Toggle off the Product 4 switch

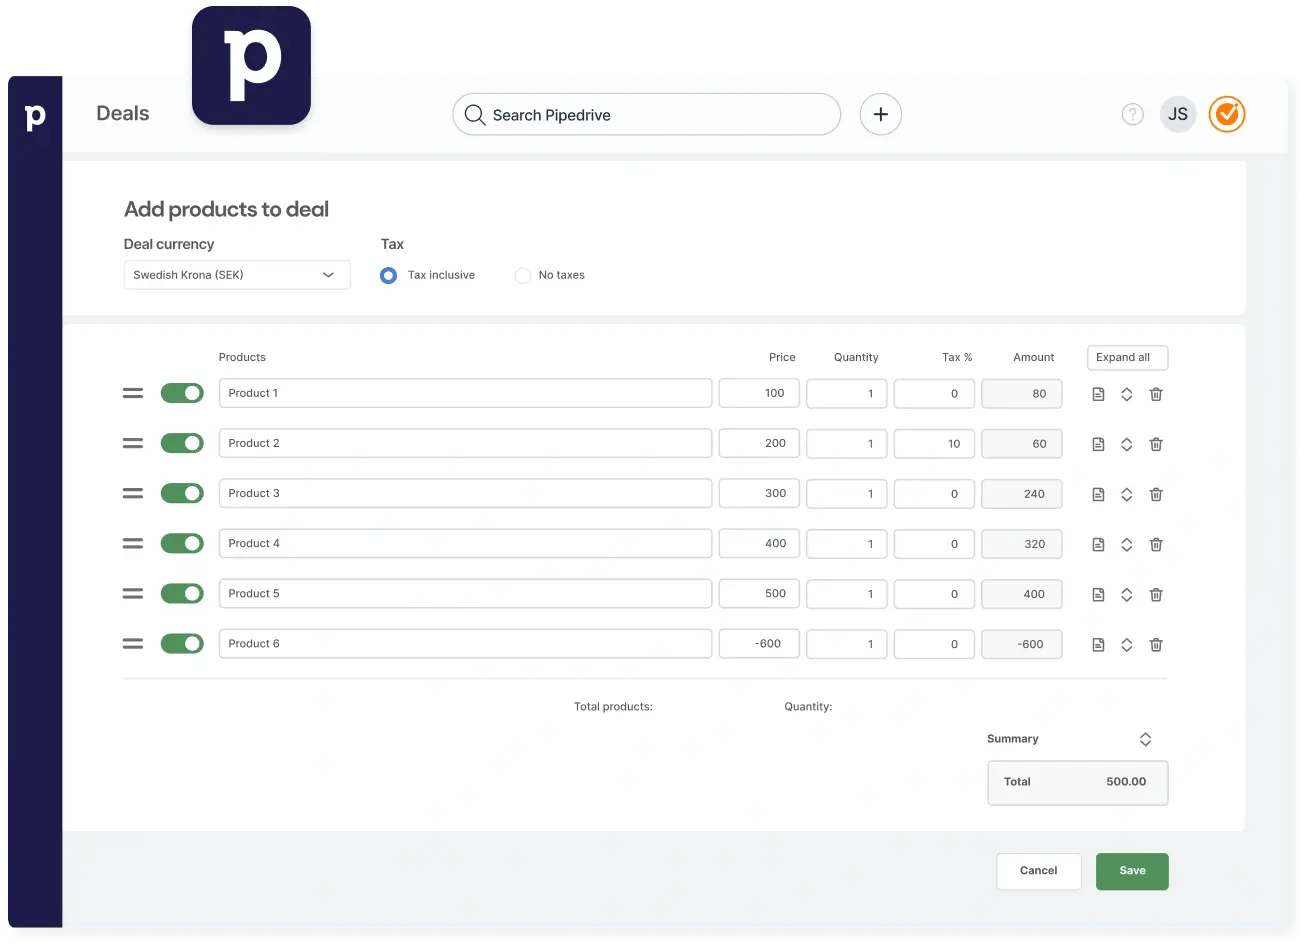point(182,543)
